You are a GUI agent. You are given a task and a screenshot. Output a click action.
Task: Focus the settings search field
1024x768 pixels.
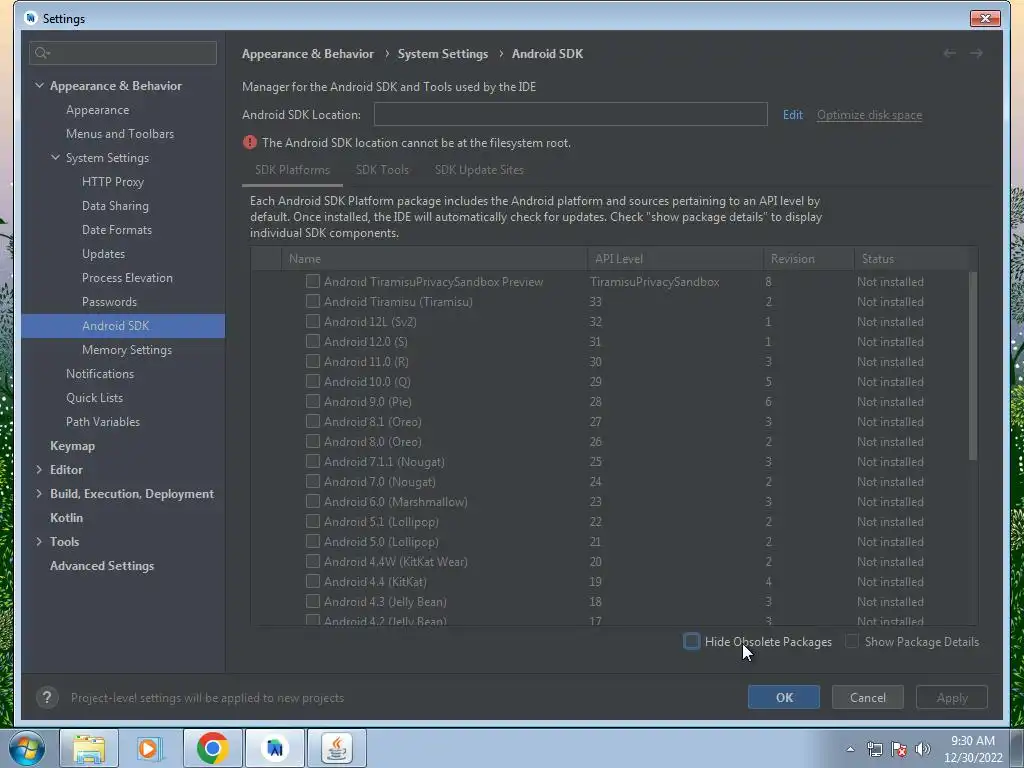click(123, 53)
